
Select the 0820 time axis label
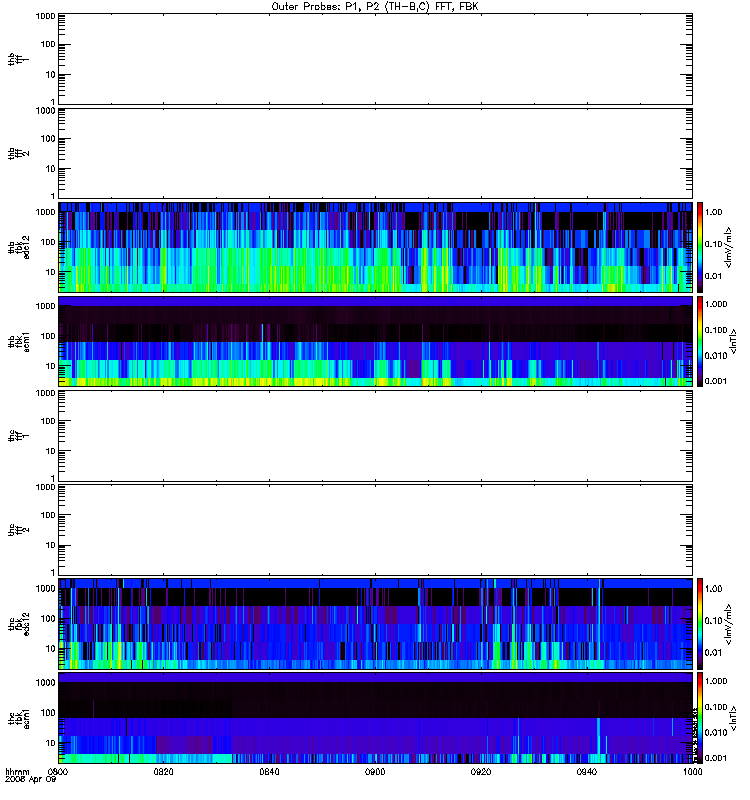pyautogui.click(x=163, y=772)
